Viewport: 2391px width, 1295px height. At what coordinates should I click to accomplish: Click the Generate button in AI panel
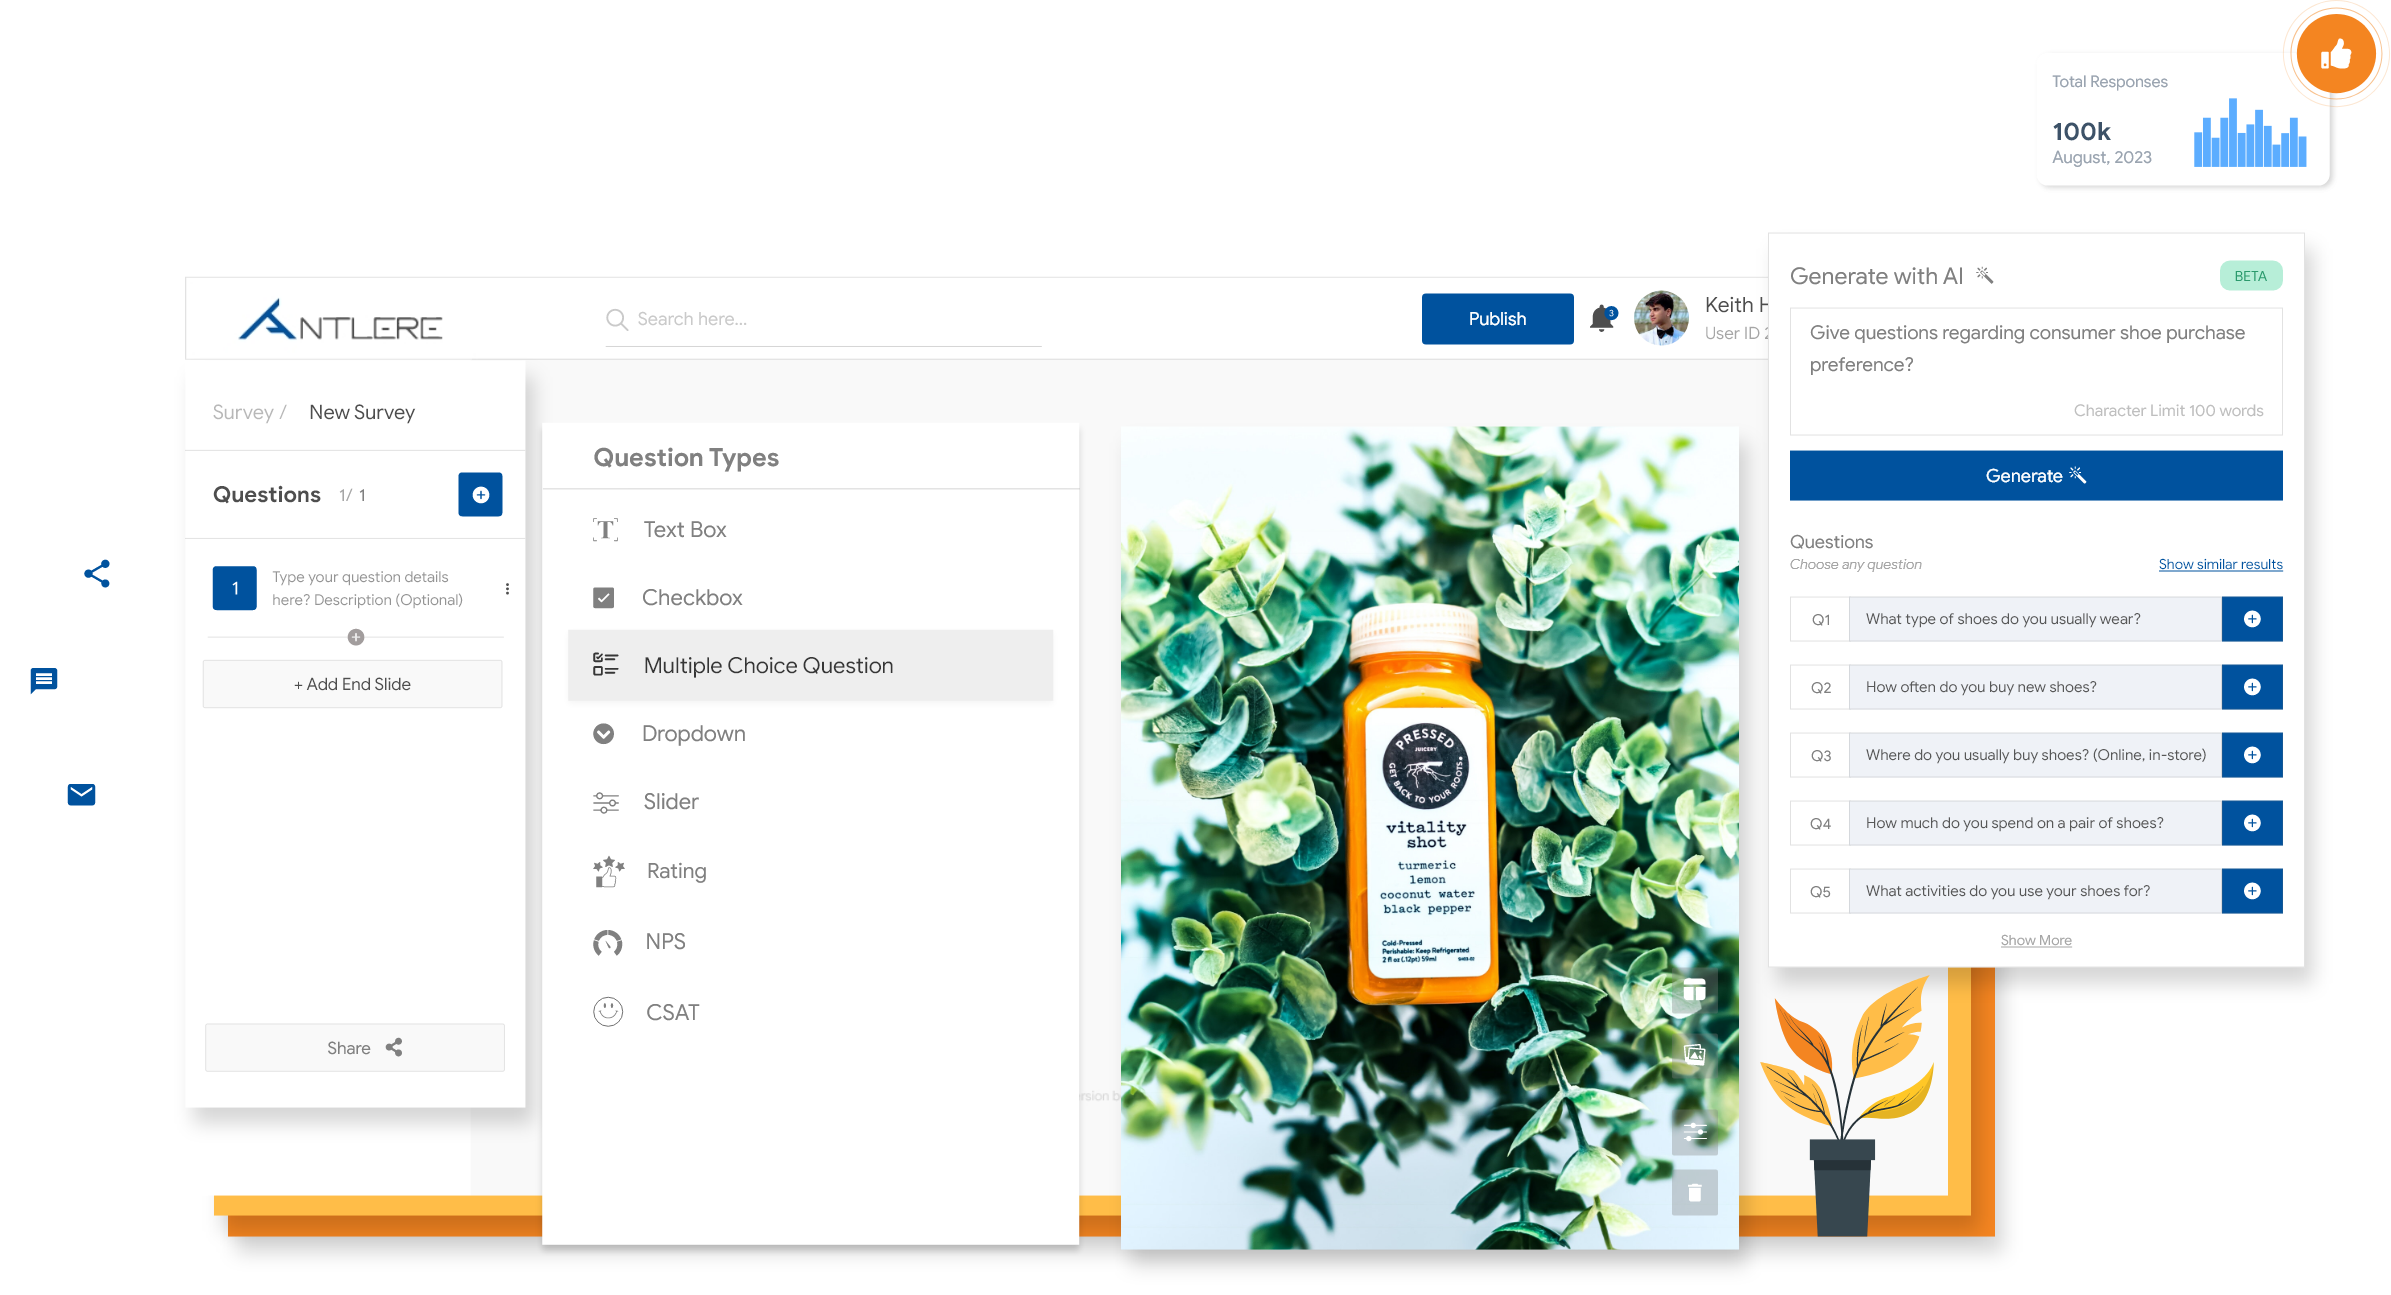pyautogui.click(x=2035, y=475)
